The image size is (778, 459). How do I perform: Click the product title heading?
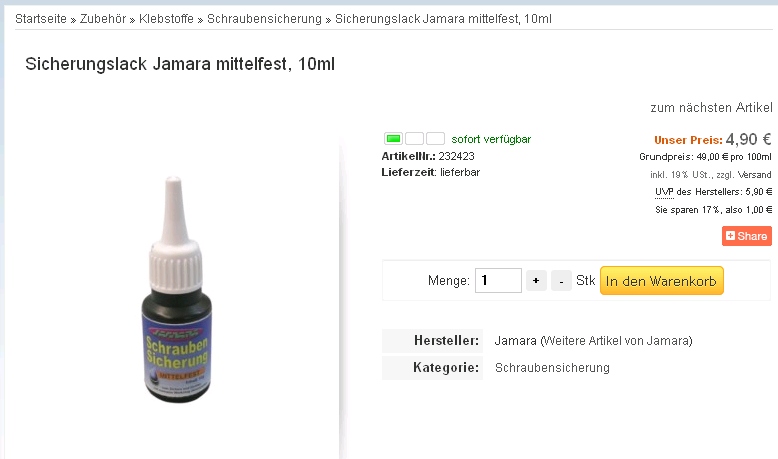180,64
